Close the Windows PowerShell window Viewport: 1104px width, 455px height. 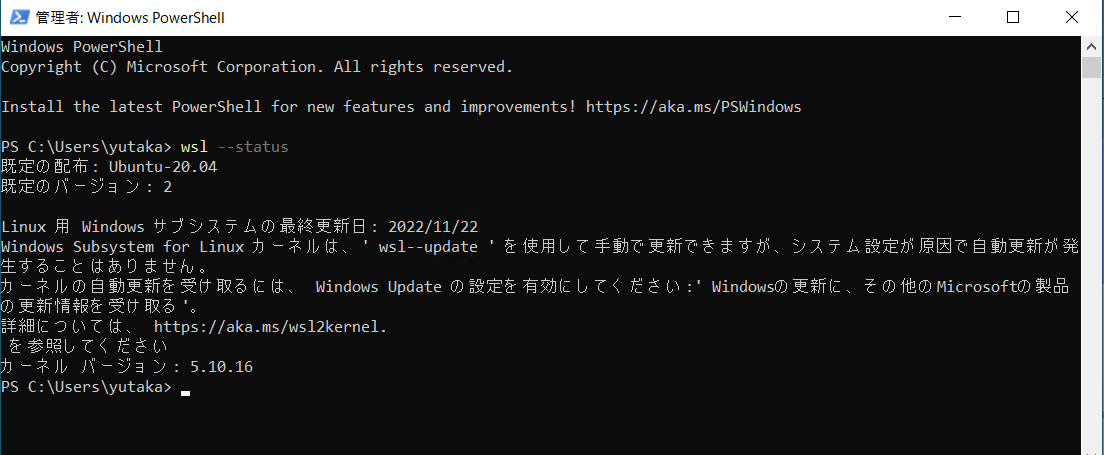coord(1071,18)
